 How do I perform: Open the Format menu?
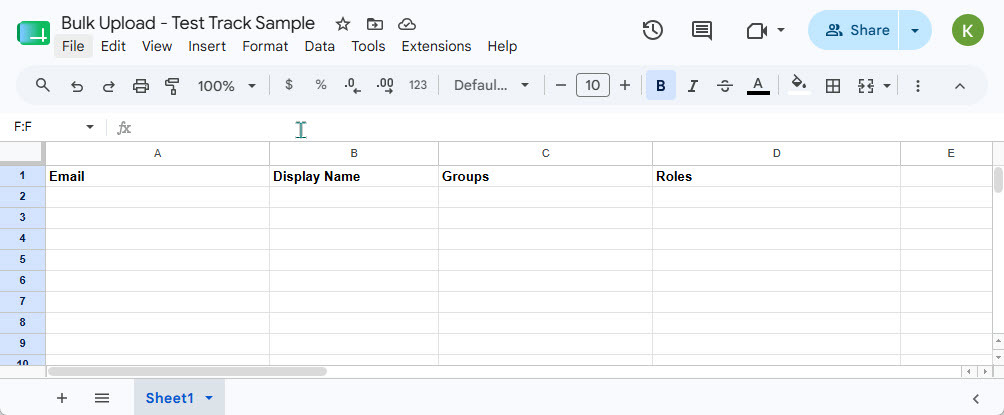265,46
